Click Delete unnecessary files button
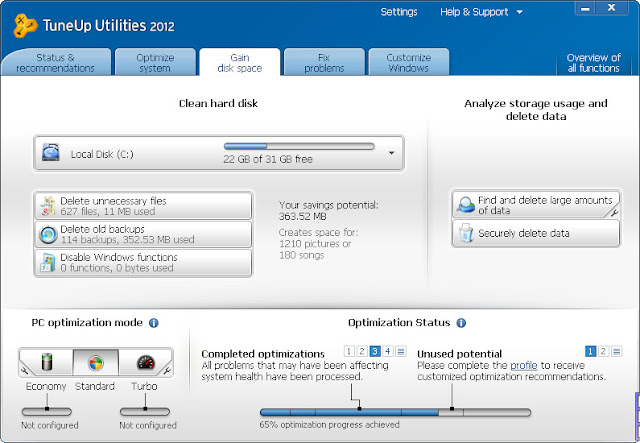Image resolution: width=640 pixels, height=443 pixels. point(143,206)
